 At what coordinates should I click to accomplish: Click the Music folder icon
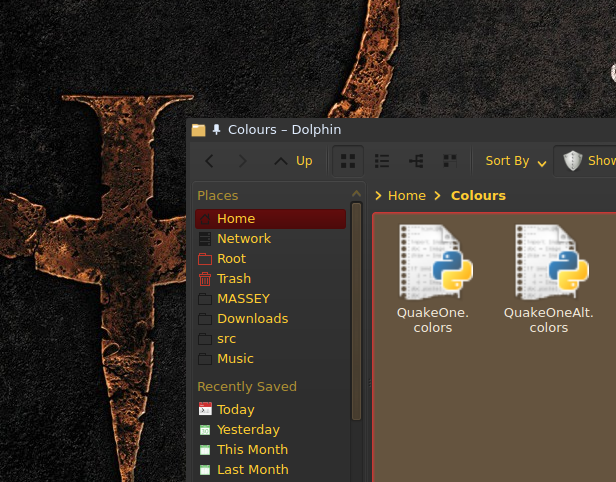[x=205, y=359]
